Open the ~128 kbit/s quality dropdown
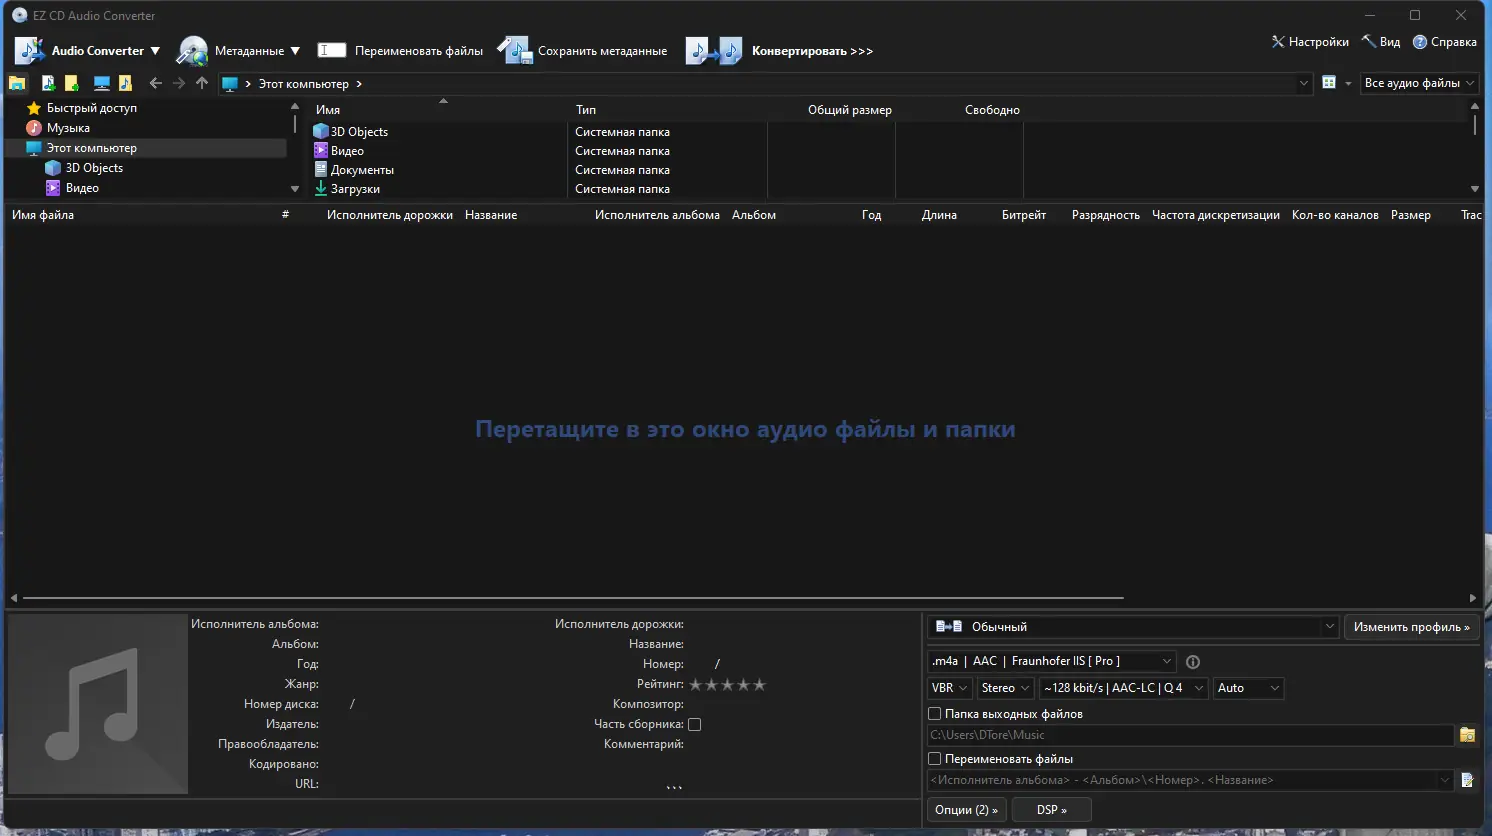Image resolution: width=1492 pixels, height=836 pixels. tap(1123, 688)
